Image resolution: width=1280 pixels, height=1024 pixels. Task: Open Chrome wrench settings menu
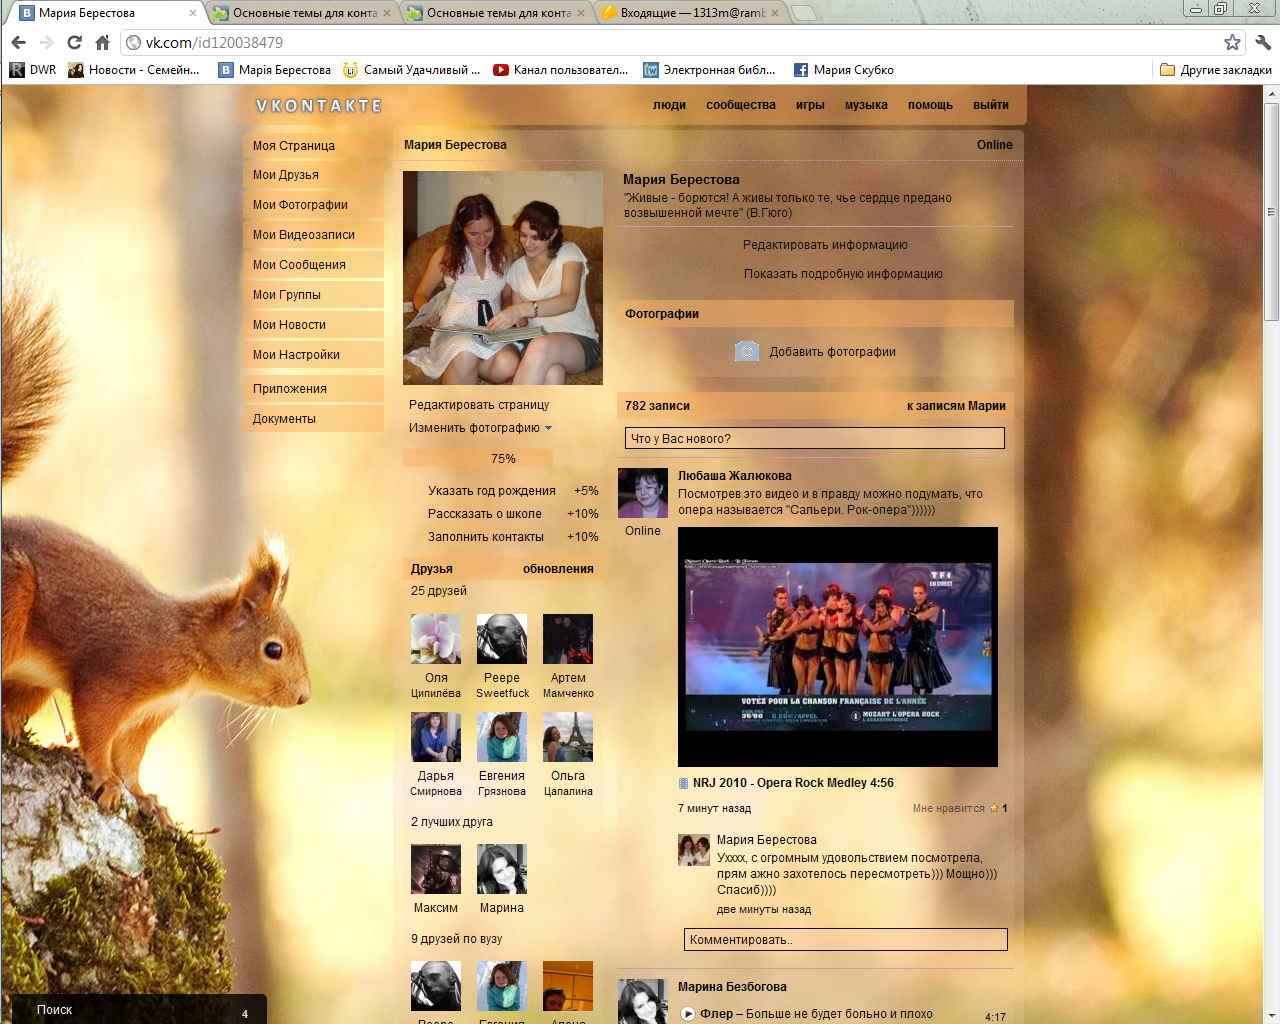click(x=1262, y=42)
